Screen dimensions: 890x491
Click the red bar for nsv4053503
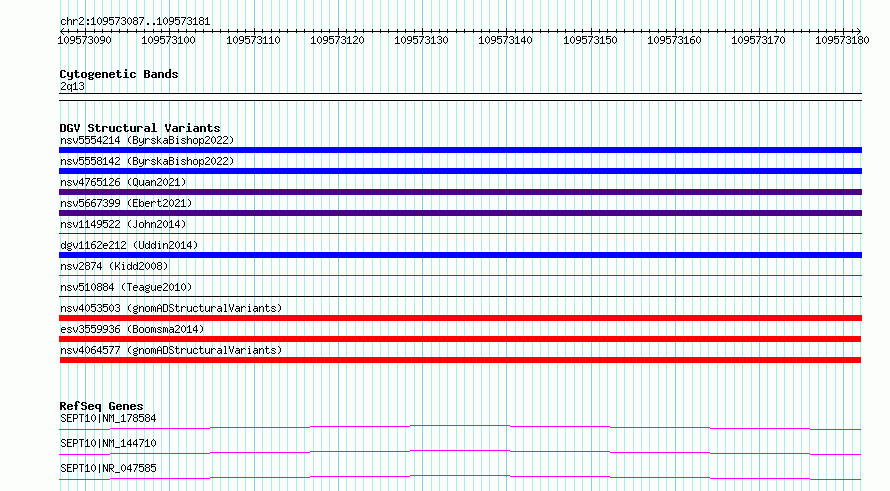click(460, 318)
